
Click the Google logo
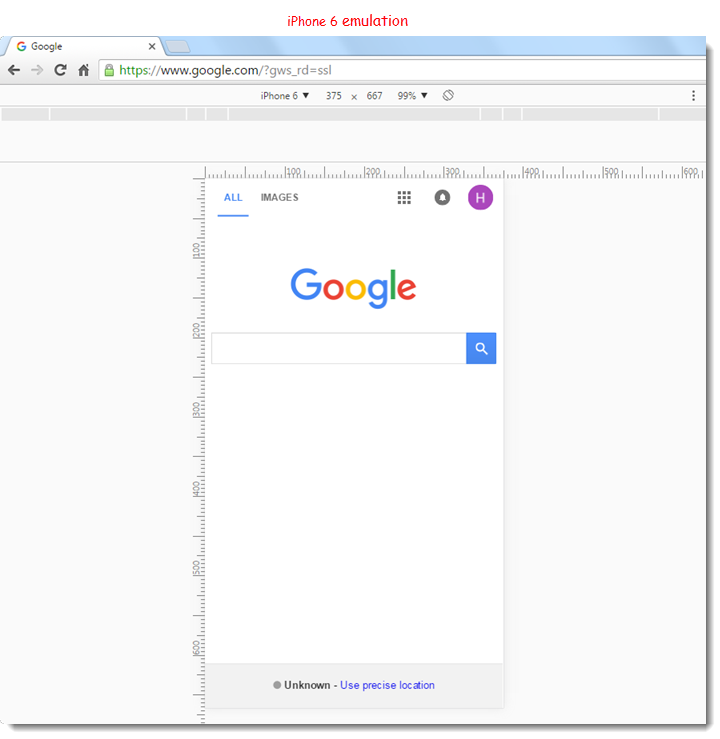pyautogui.click(x=353, y=287)
